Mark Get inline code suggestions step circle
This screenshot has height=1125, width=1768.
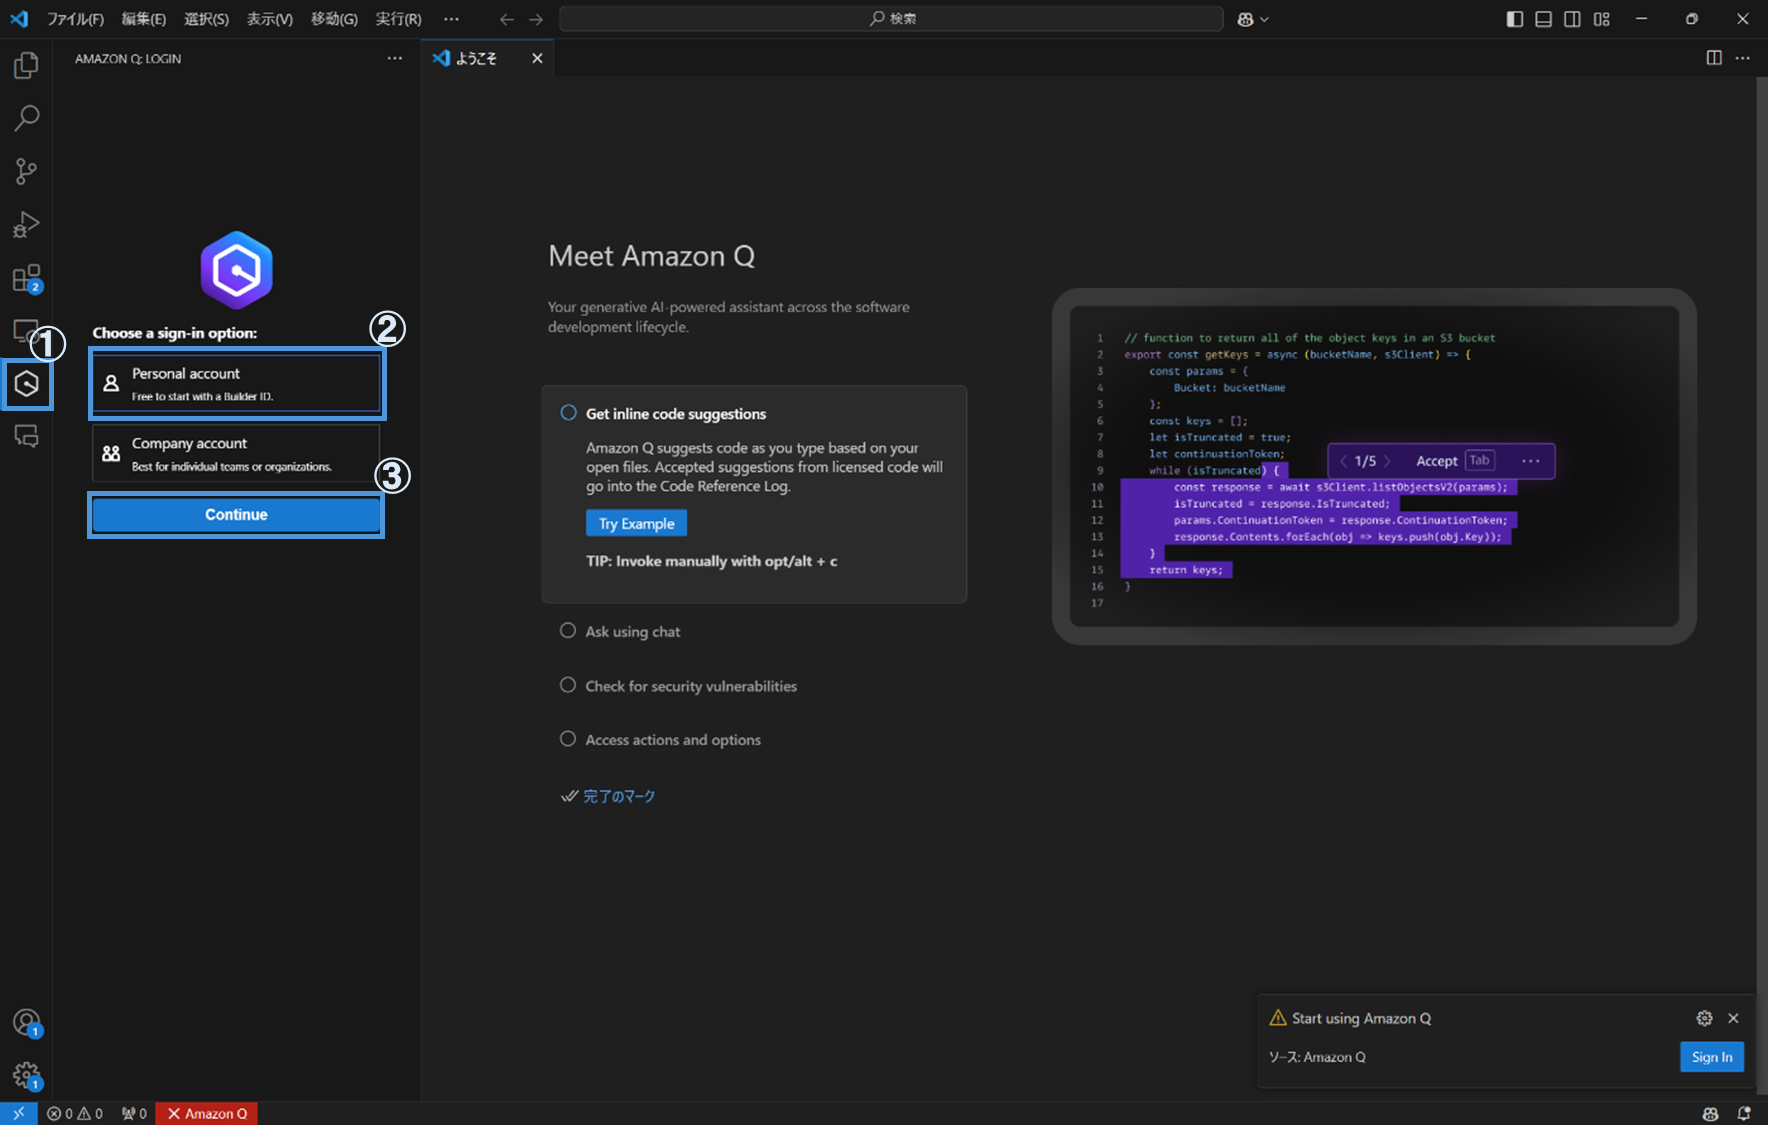coord(568,413)
